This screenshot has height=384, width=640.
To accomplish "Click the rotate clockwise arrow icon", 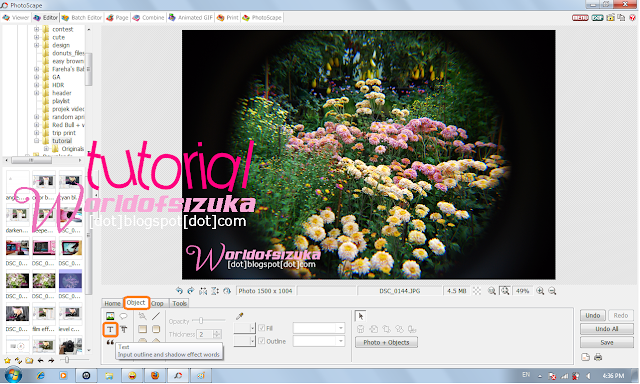I will point(191,291).
